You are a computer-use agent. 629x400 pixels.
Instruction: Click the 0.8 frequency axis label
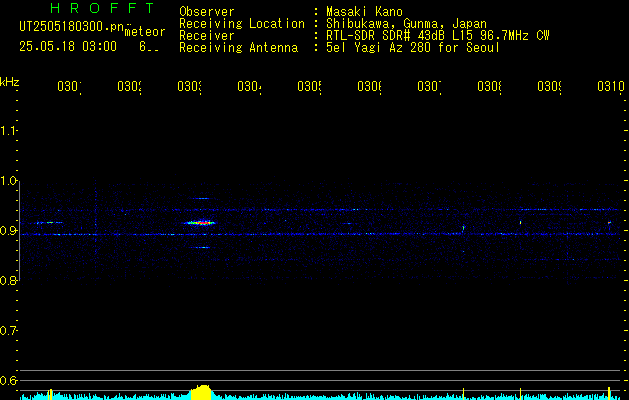click(9, 280)
